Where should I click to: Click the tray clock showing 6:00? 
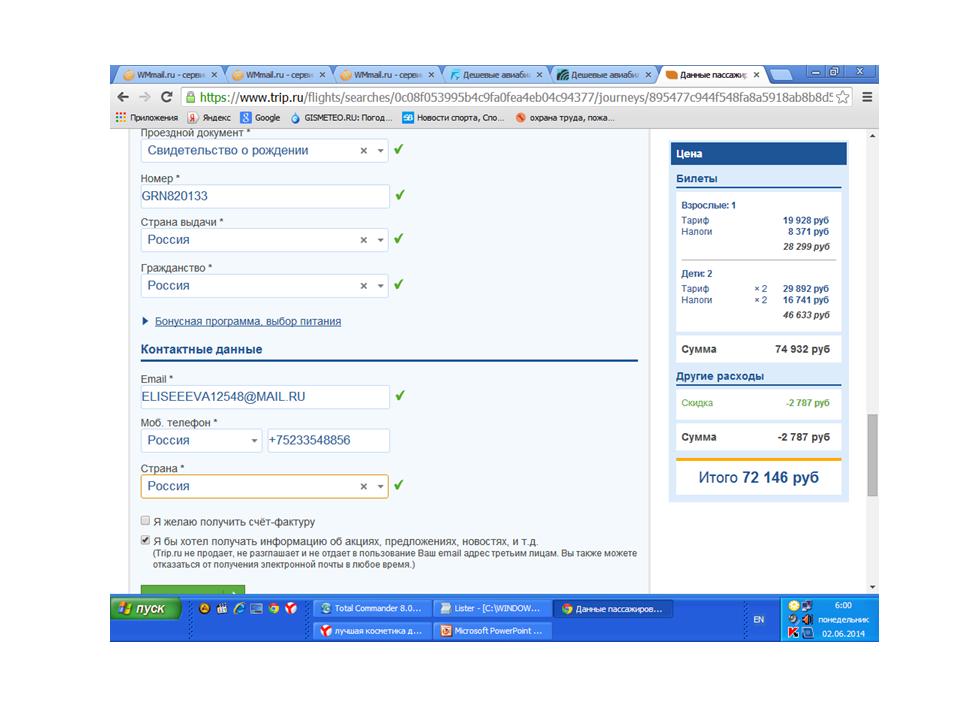click(x=843, y=606)
